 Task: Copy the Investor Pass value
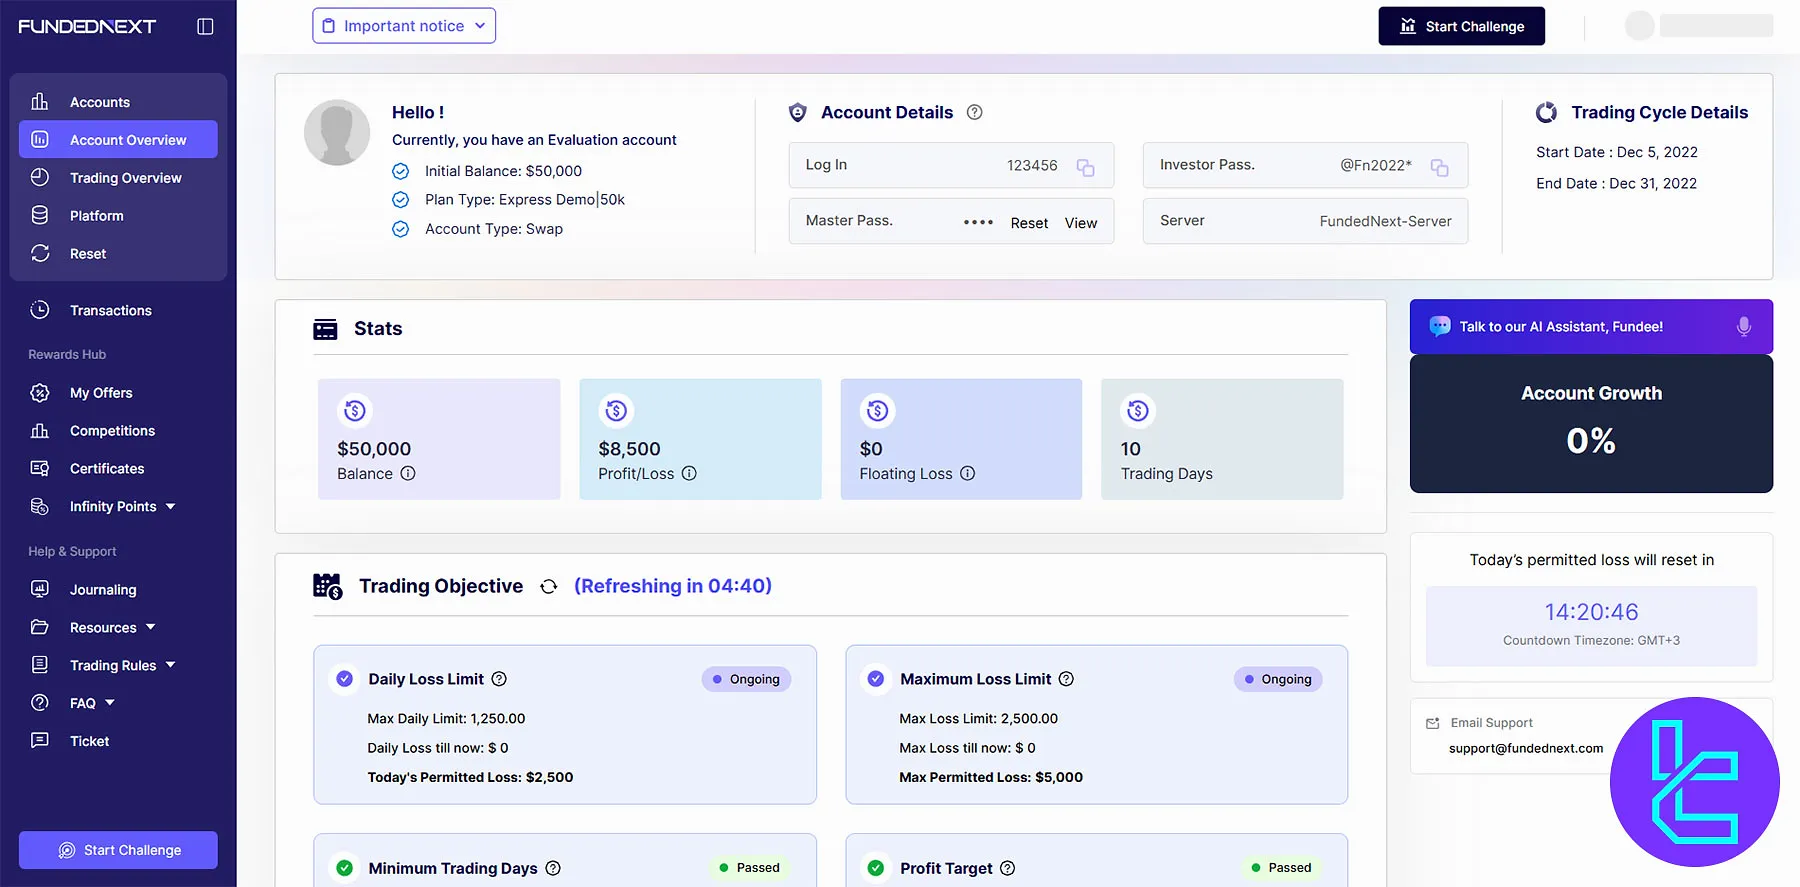1439,167
